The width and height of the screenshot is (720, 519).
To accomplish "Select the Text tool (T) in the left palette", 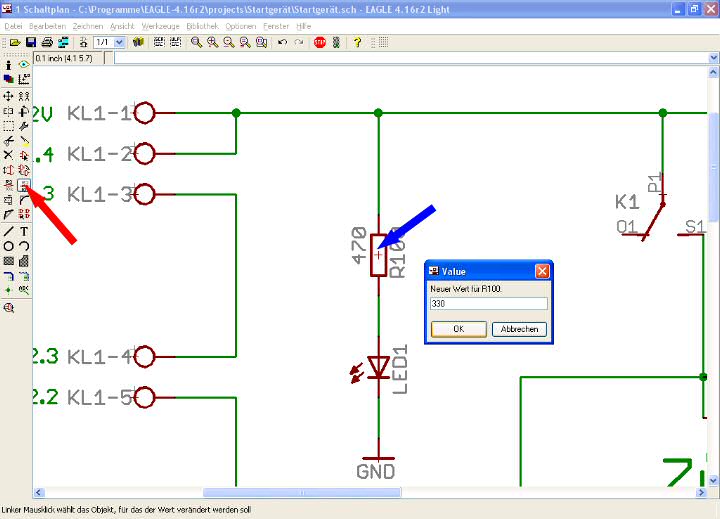I will pos(24,231).
